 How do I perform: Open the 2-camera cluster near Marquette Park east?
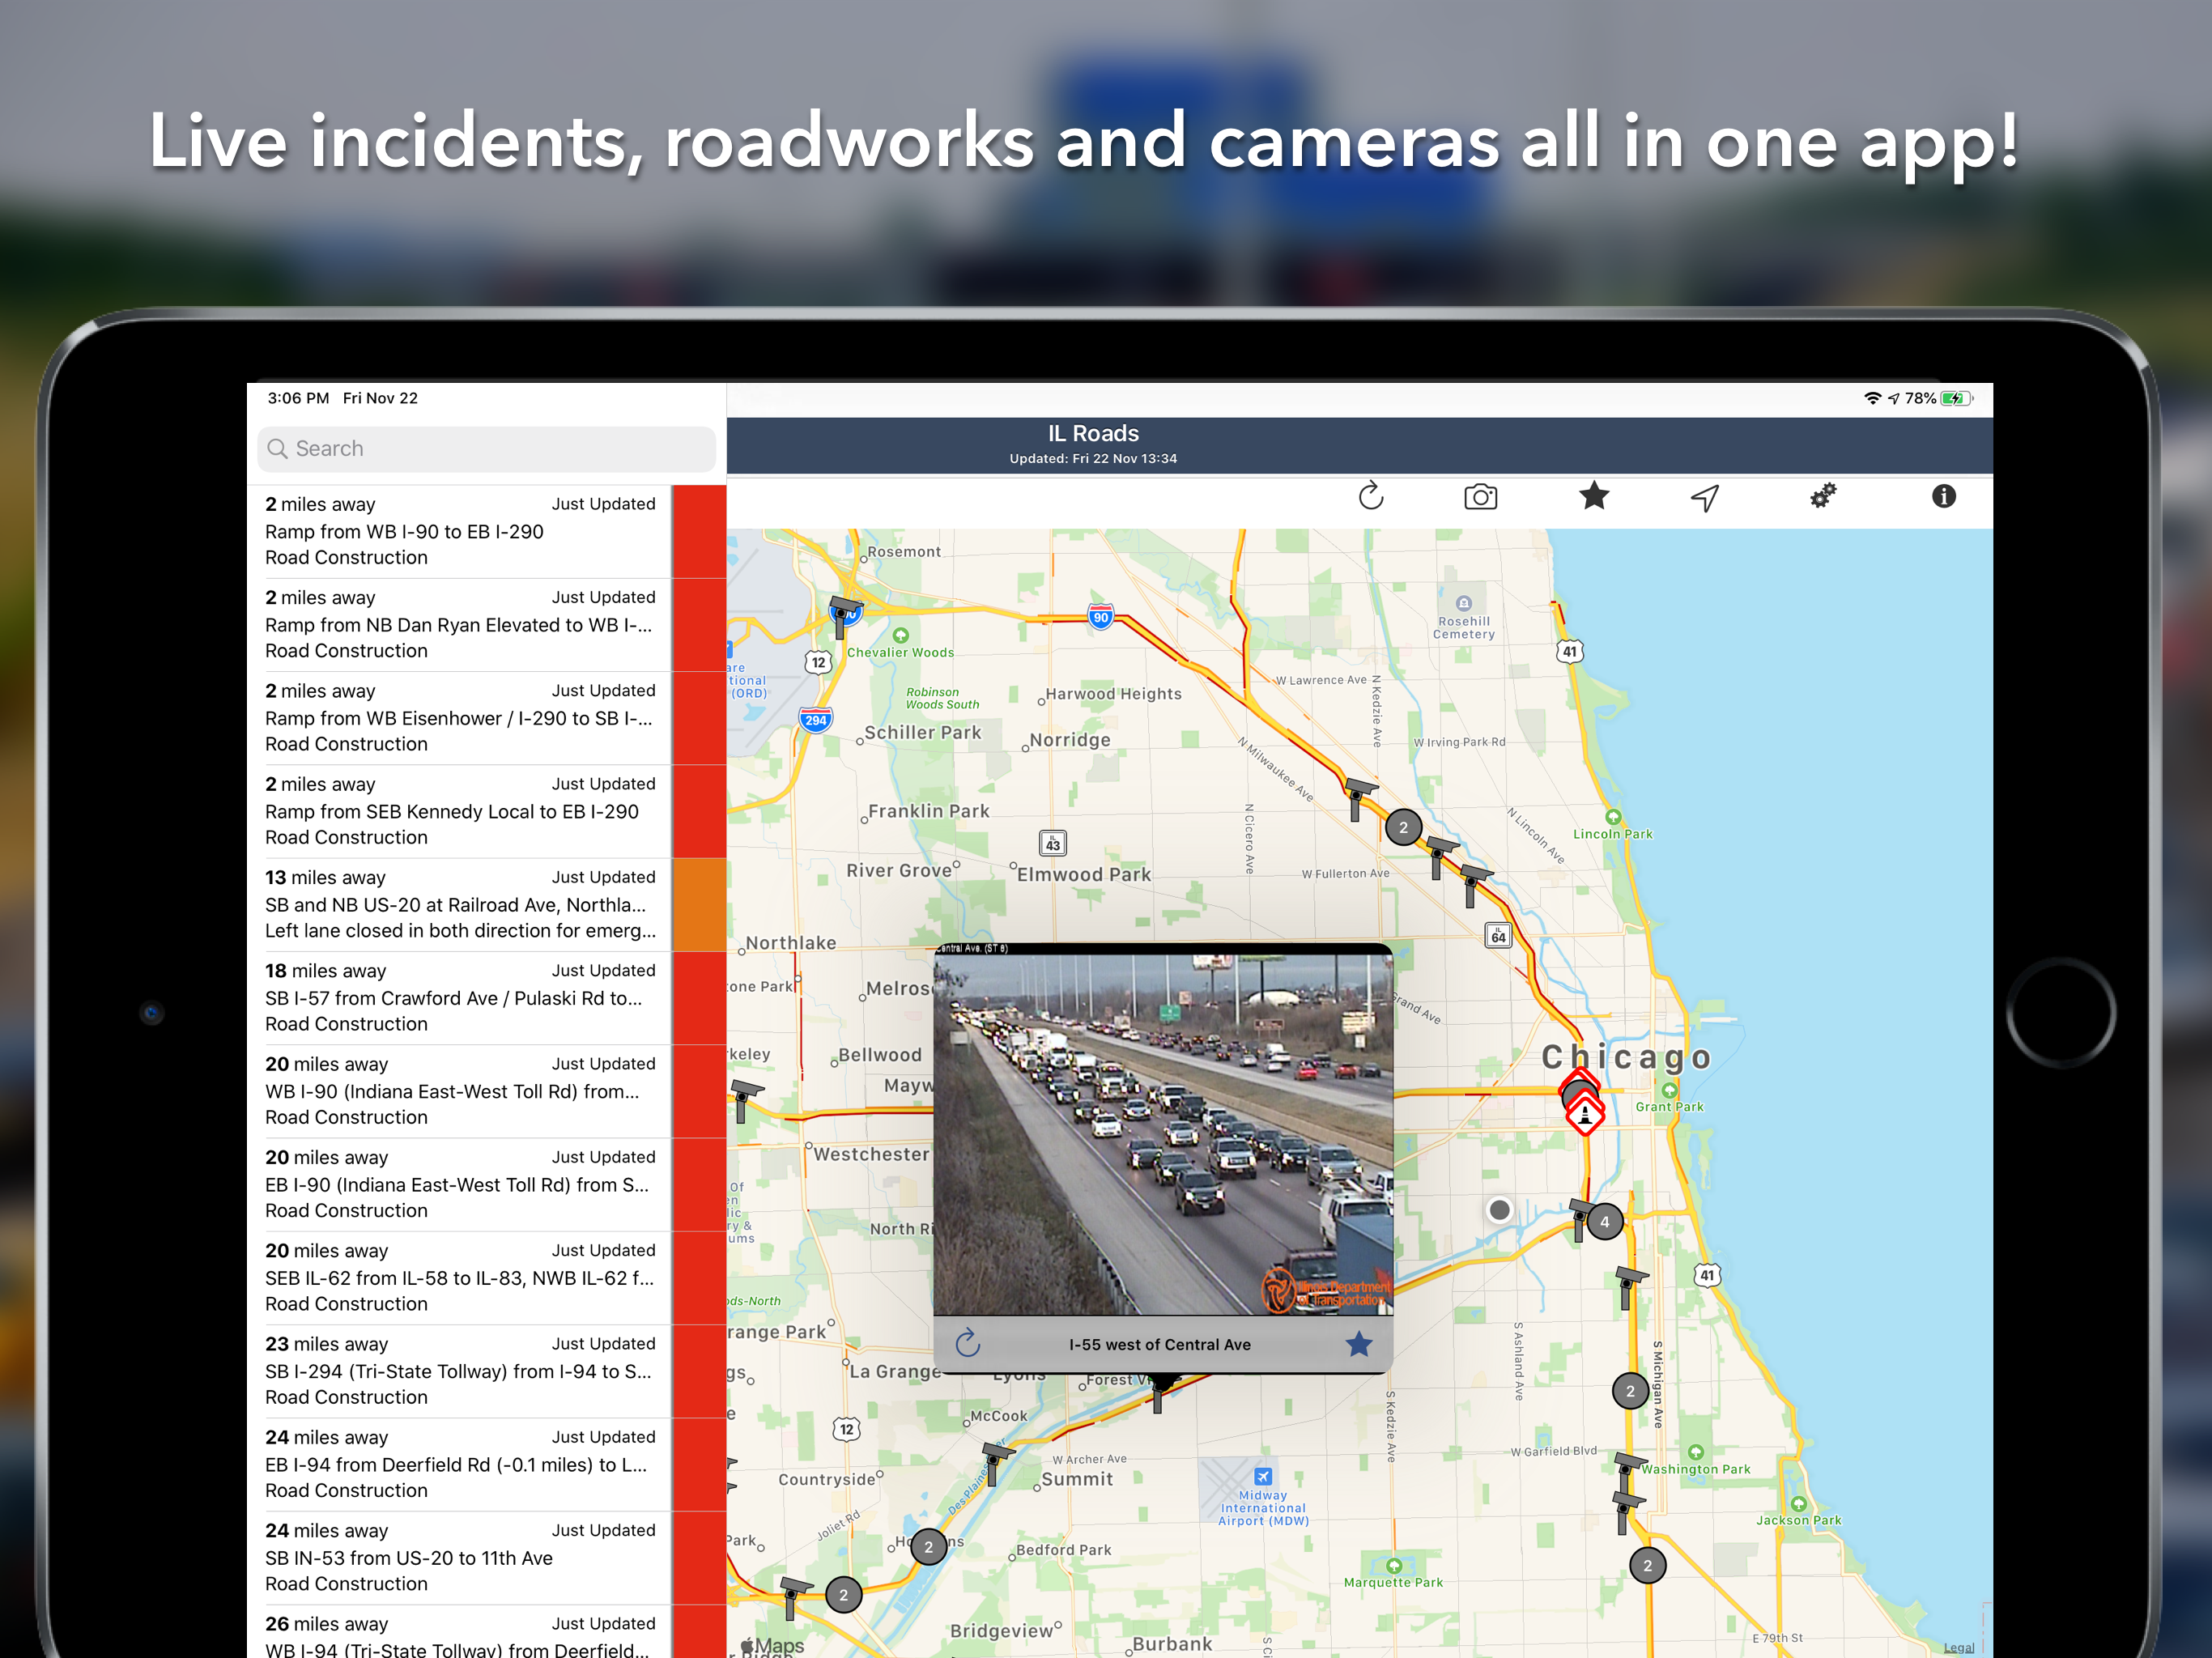tap(1647, 1565)
